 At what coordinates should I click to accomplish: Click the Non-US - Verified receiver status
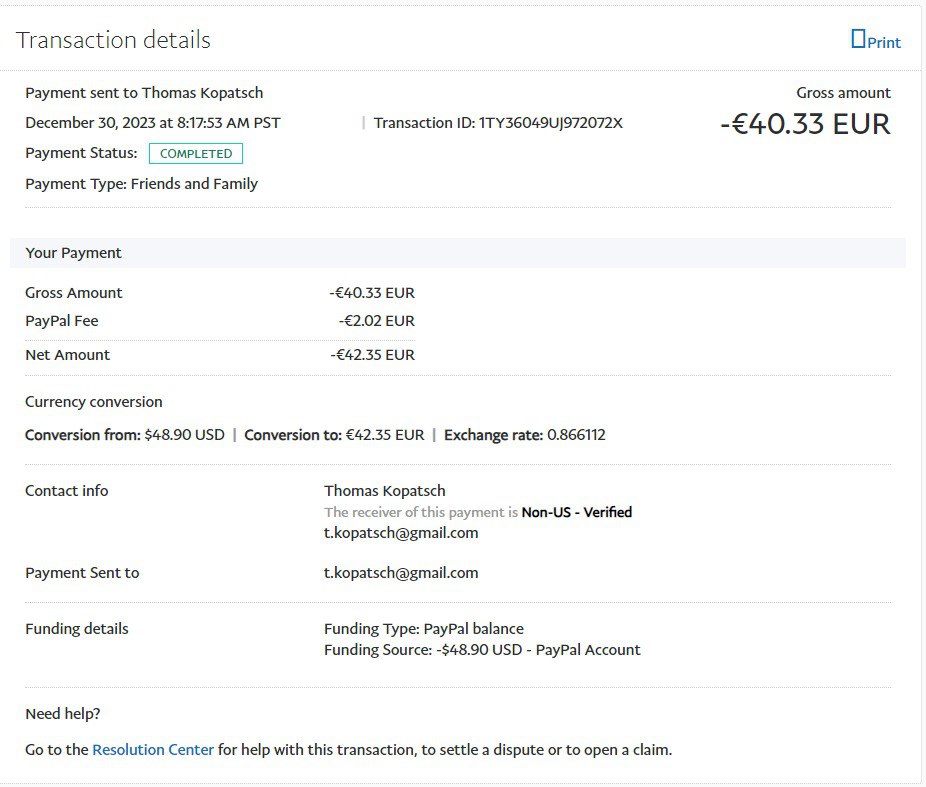coord(577,512)
